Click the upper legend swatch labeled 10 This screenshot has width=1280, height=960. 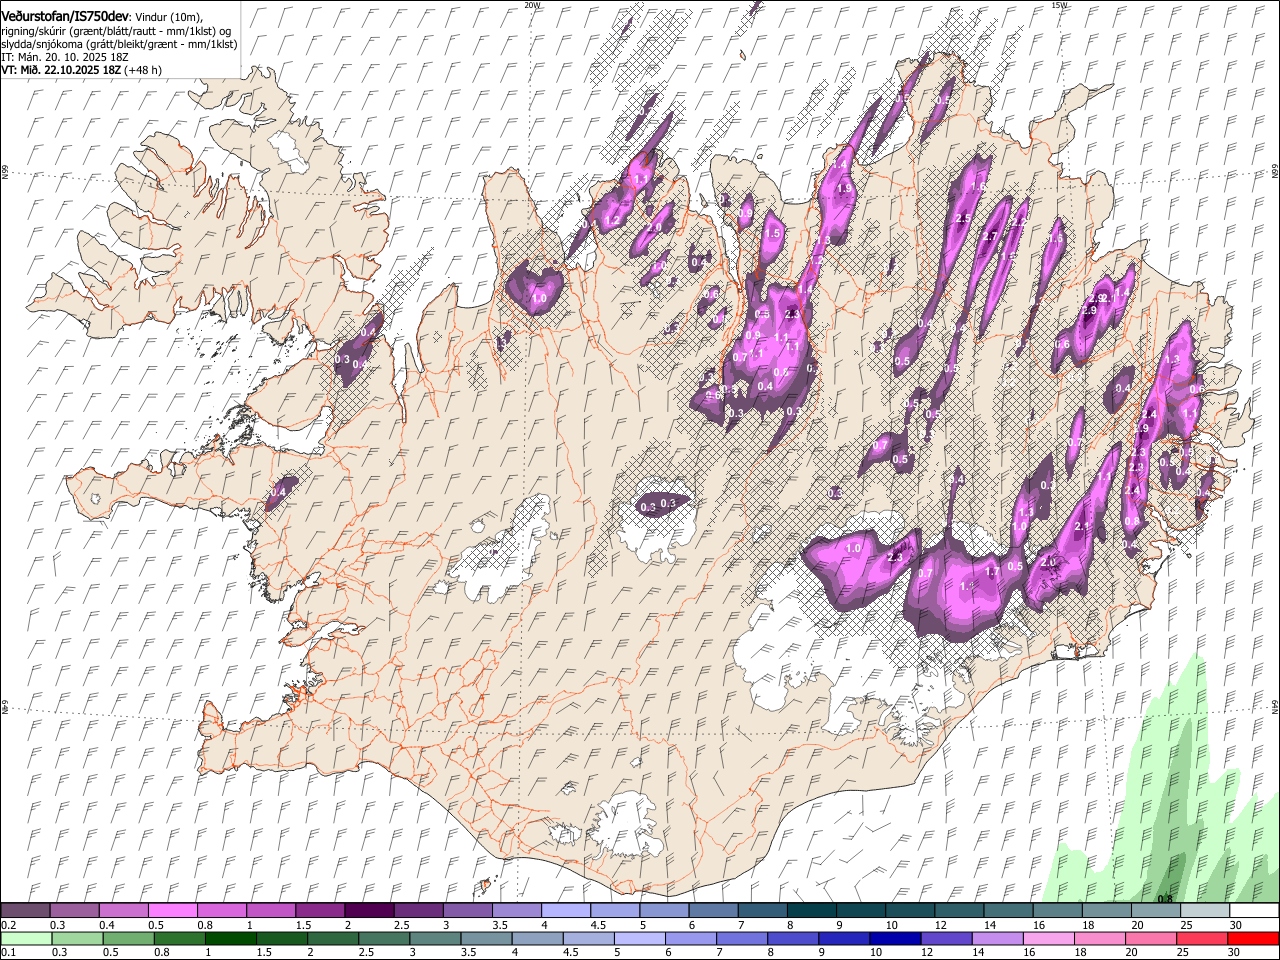coord(908,911)
